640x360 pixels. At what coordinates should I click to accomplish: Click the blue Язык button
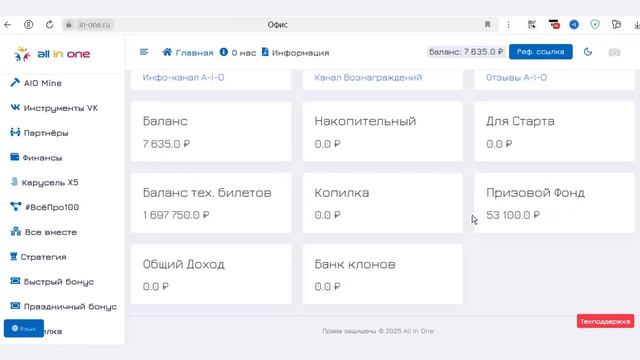click(24, 328)
